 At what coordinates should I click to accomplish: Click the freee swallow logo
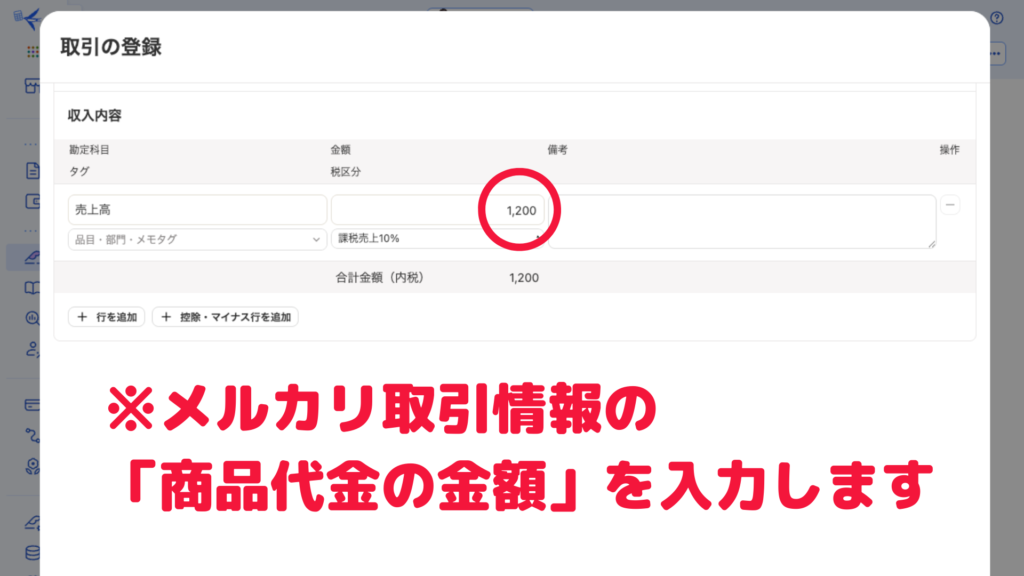tap(30, 19)
